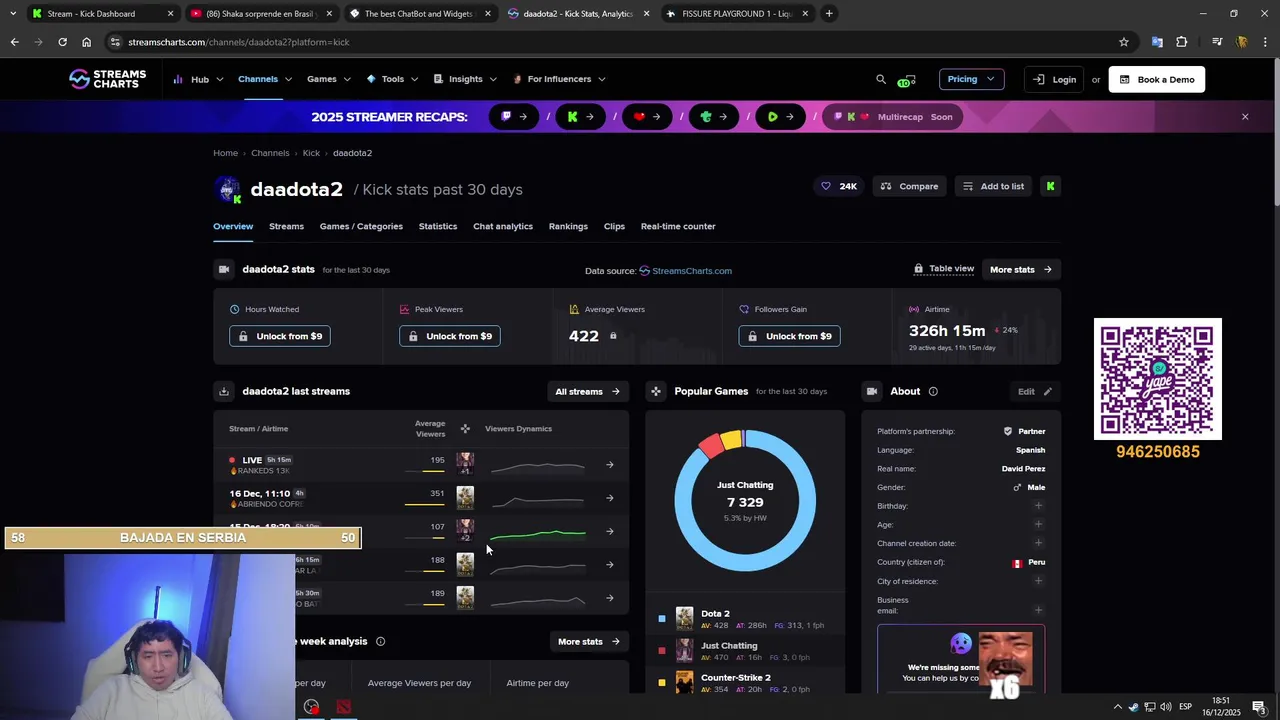Open arrow for stream with 188 viewers
The image size is (1280, 720).
click(610, 564)
